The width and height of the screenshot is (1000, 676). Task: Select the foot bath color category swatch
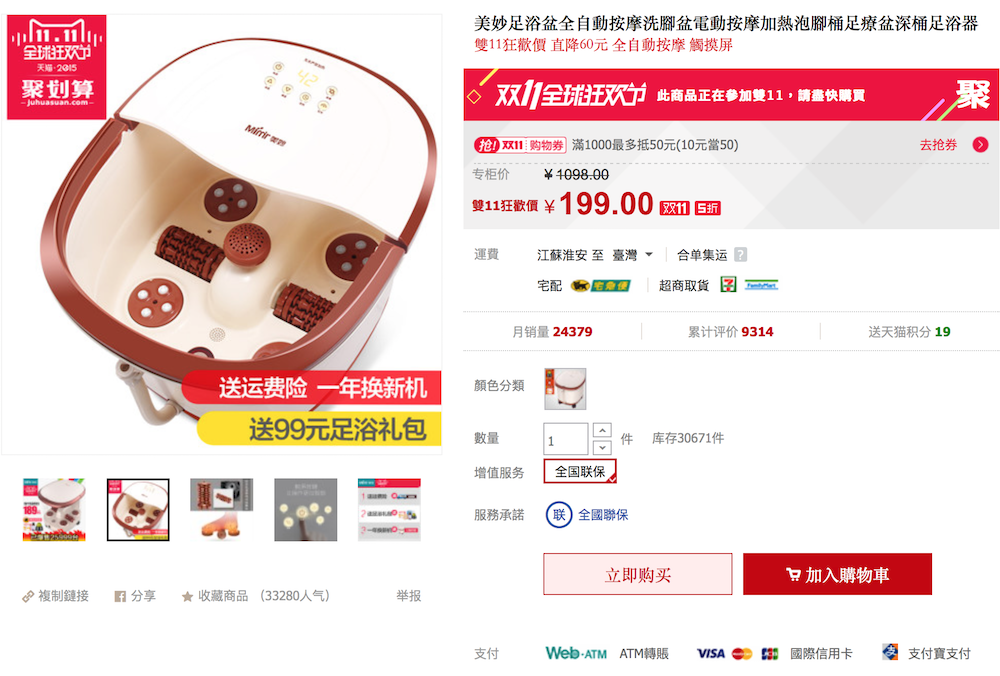coord(565,388)
